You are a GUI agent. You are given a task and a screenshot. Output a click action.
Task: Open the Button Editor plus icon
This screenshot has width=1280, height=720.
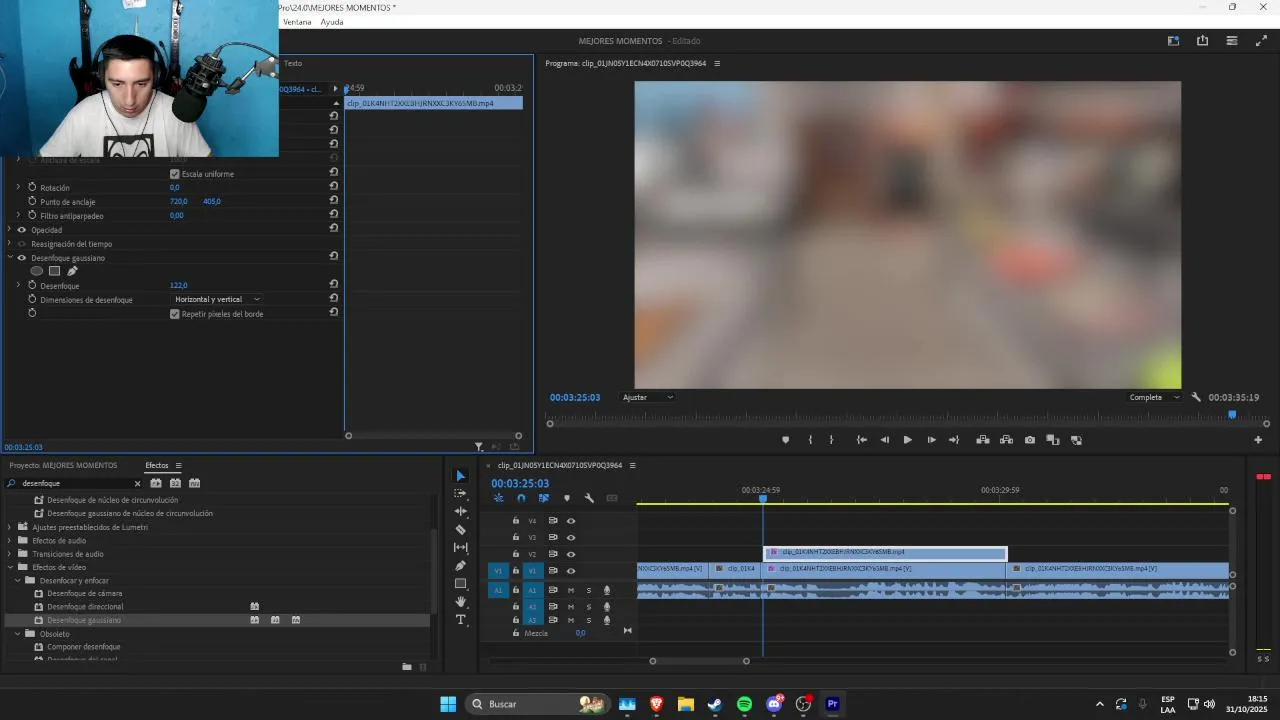coord(1258,440)
